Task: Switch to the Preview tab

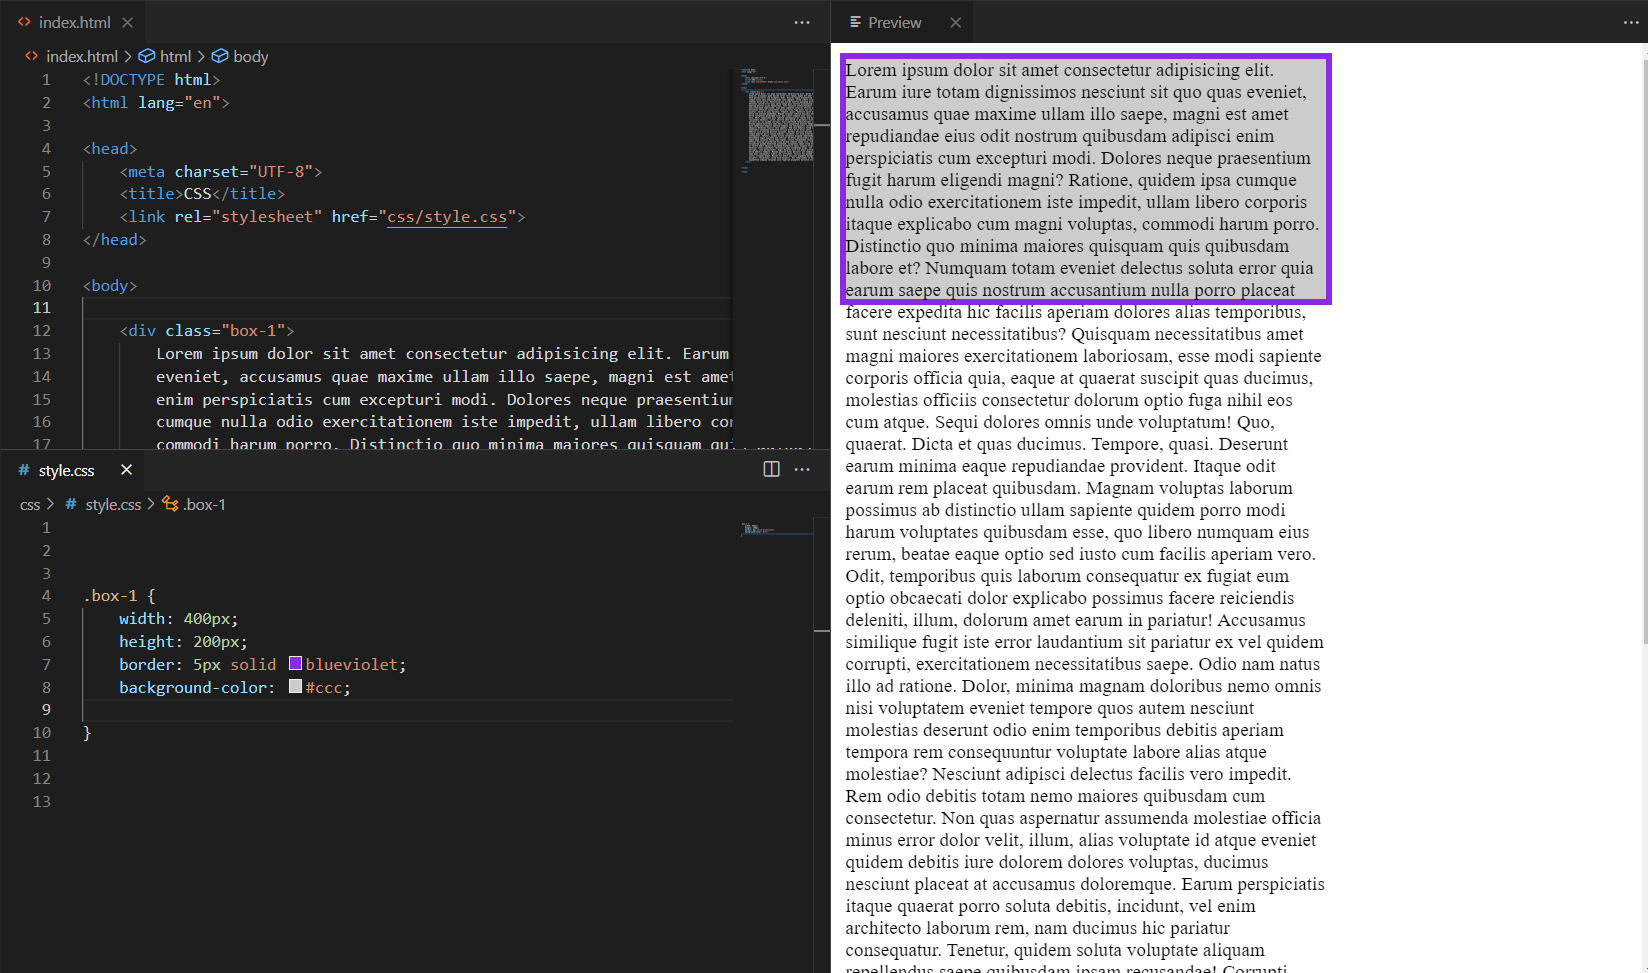Action: pos(894,22)
